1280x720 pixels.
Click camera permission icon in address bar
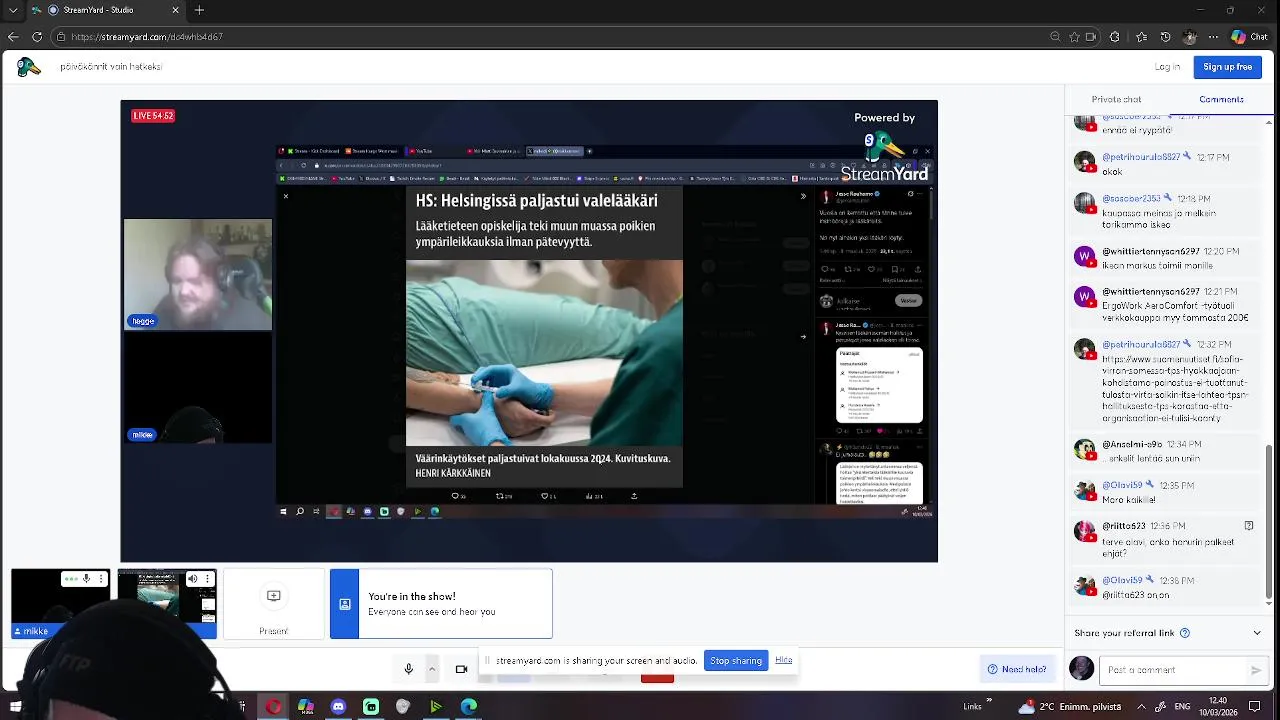pos(1092,37)
